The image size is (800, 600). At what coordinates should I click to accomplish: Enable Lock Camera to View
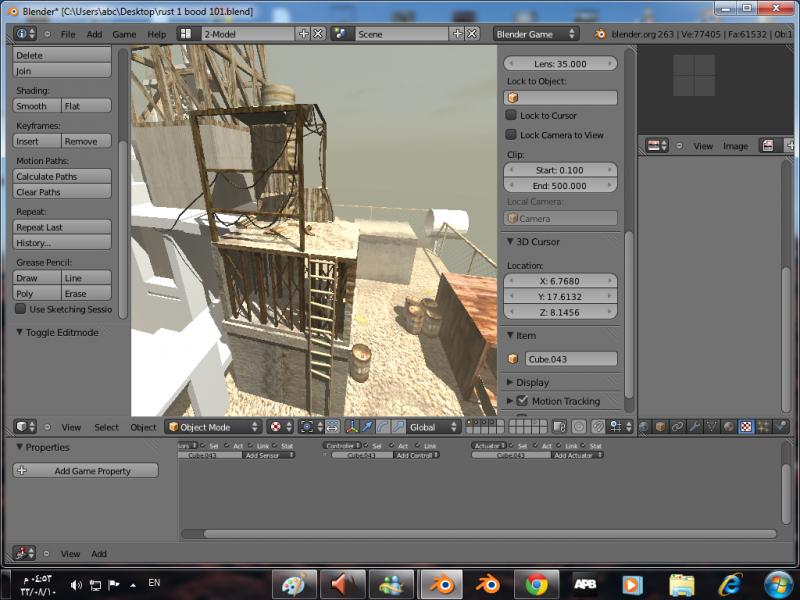(x=511, y=135)
